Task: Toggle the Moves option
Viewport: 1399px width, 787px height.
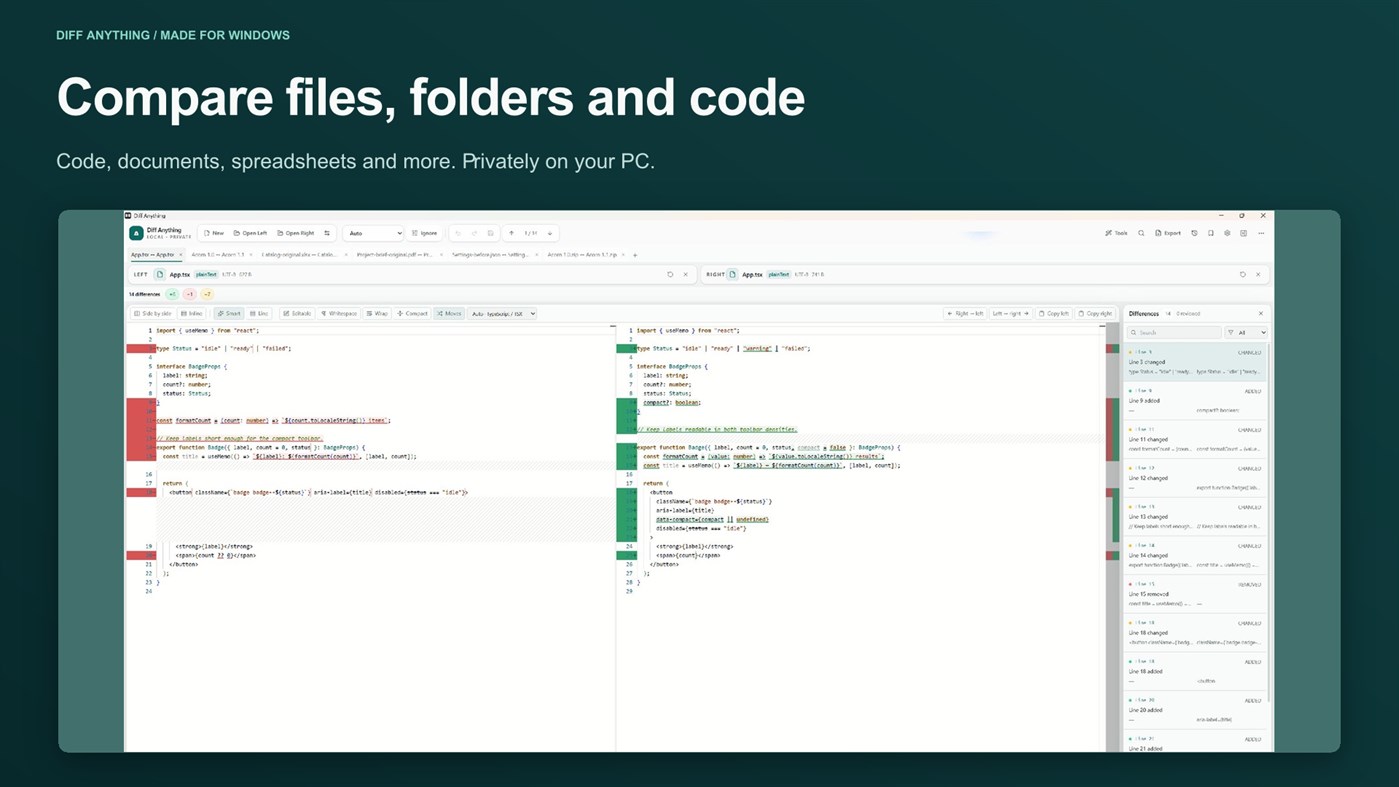Action: pyautogui.click(x=449, y=314)
